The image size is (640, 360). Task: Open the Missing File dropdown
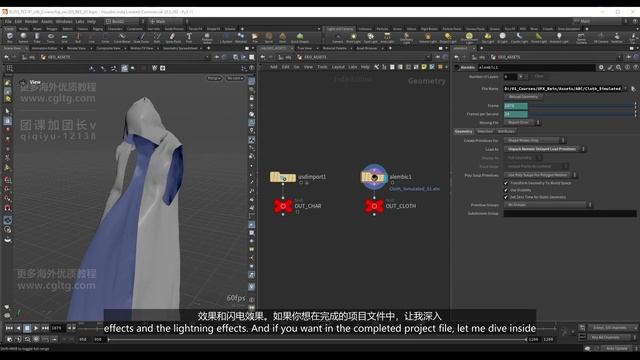[522, 122]
